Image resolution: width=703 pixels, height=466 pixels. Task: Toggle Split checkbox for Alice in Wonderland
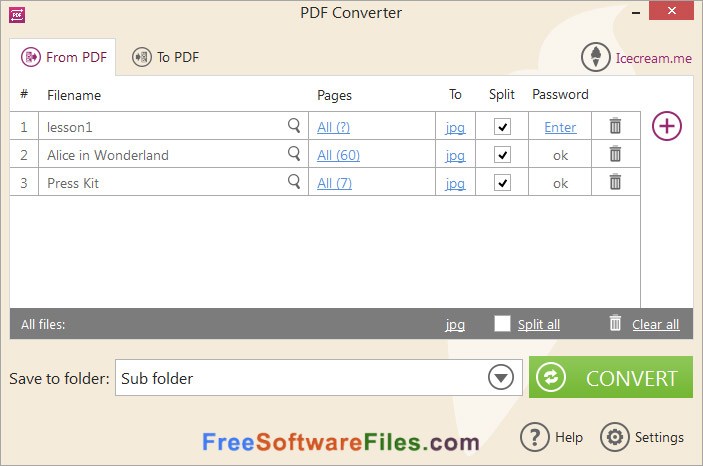tap(502, 155)
